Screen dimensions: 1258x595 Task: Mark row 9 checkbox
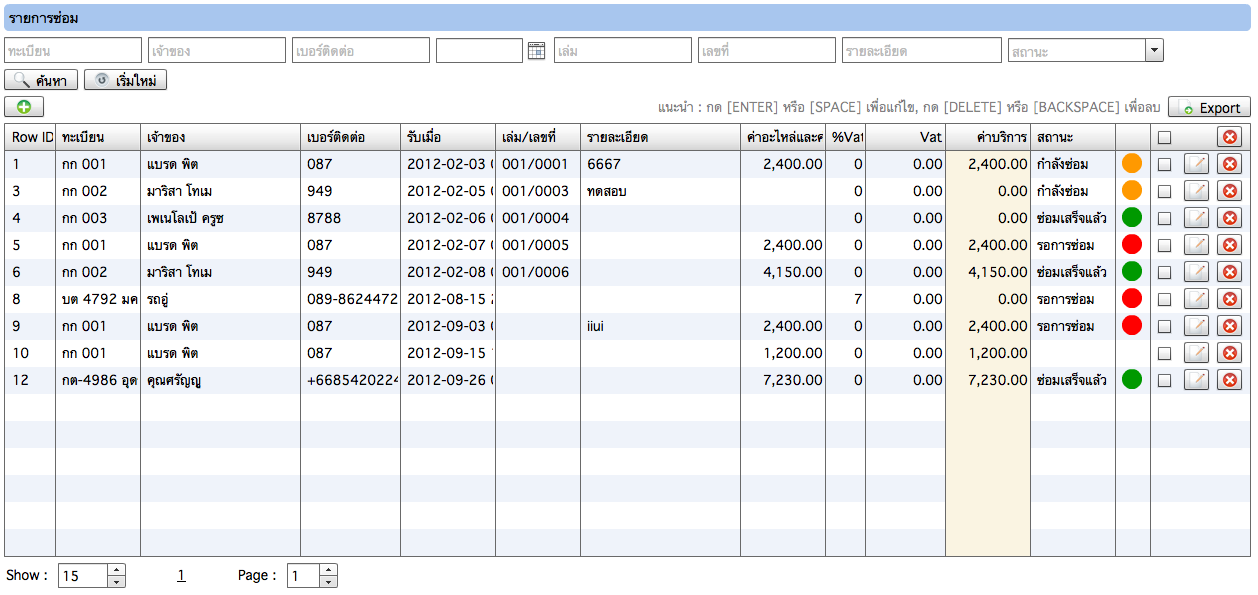coord(1164,327)
